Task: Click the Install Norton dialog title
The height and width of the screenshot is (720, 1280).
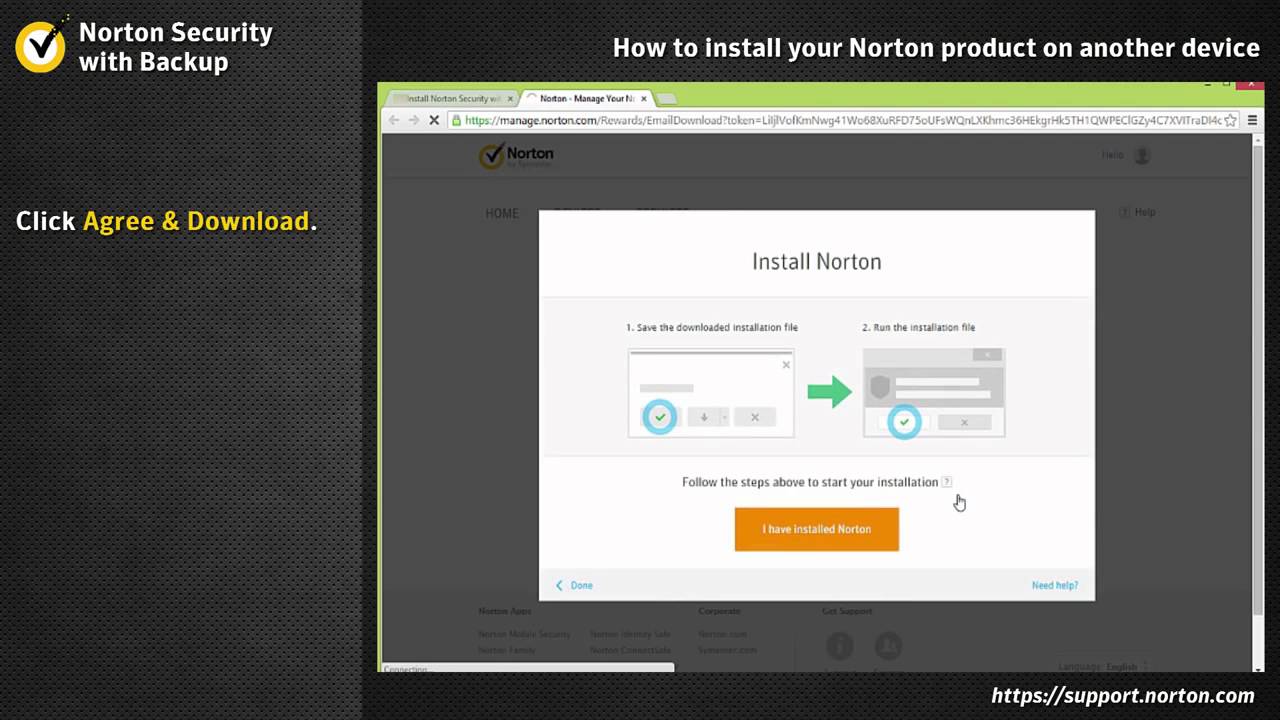Action: coord(817,262)
